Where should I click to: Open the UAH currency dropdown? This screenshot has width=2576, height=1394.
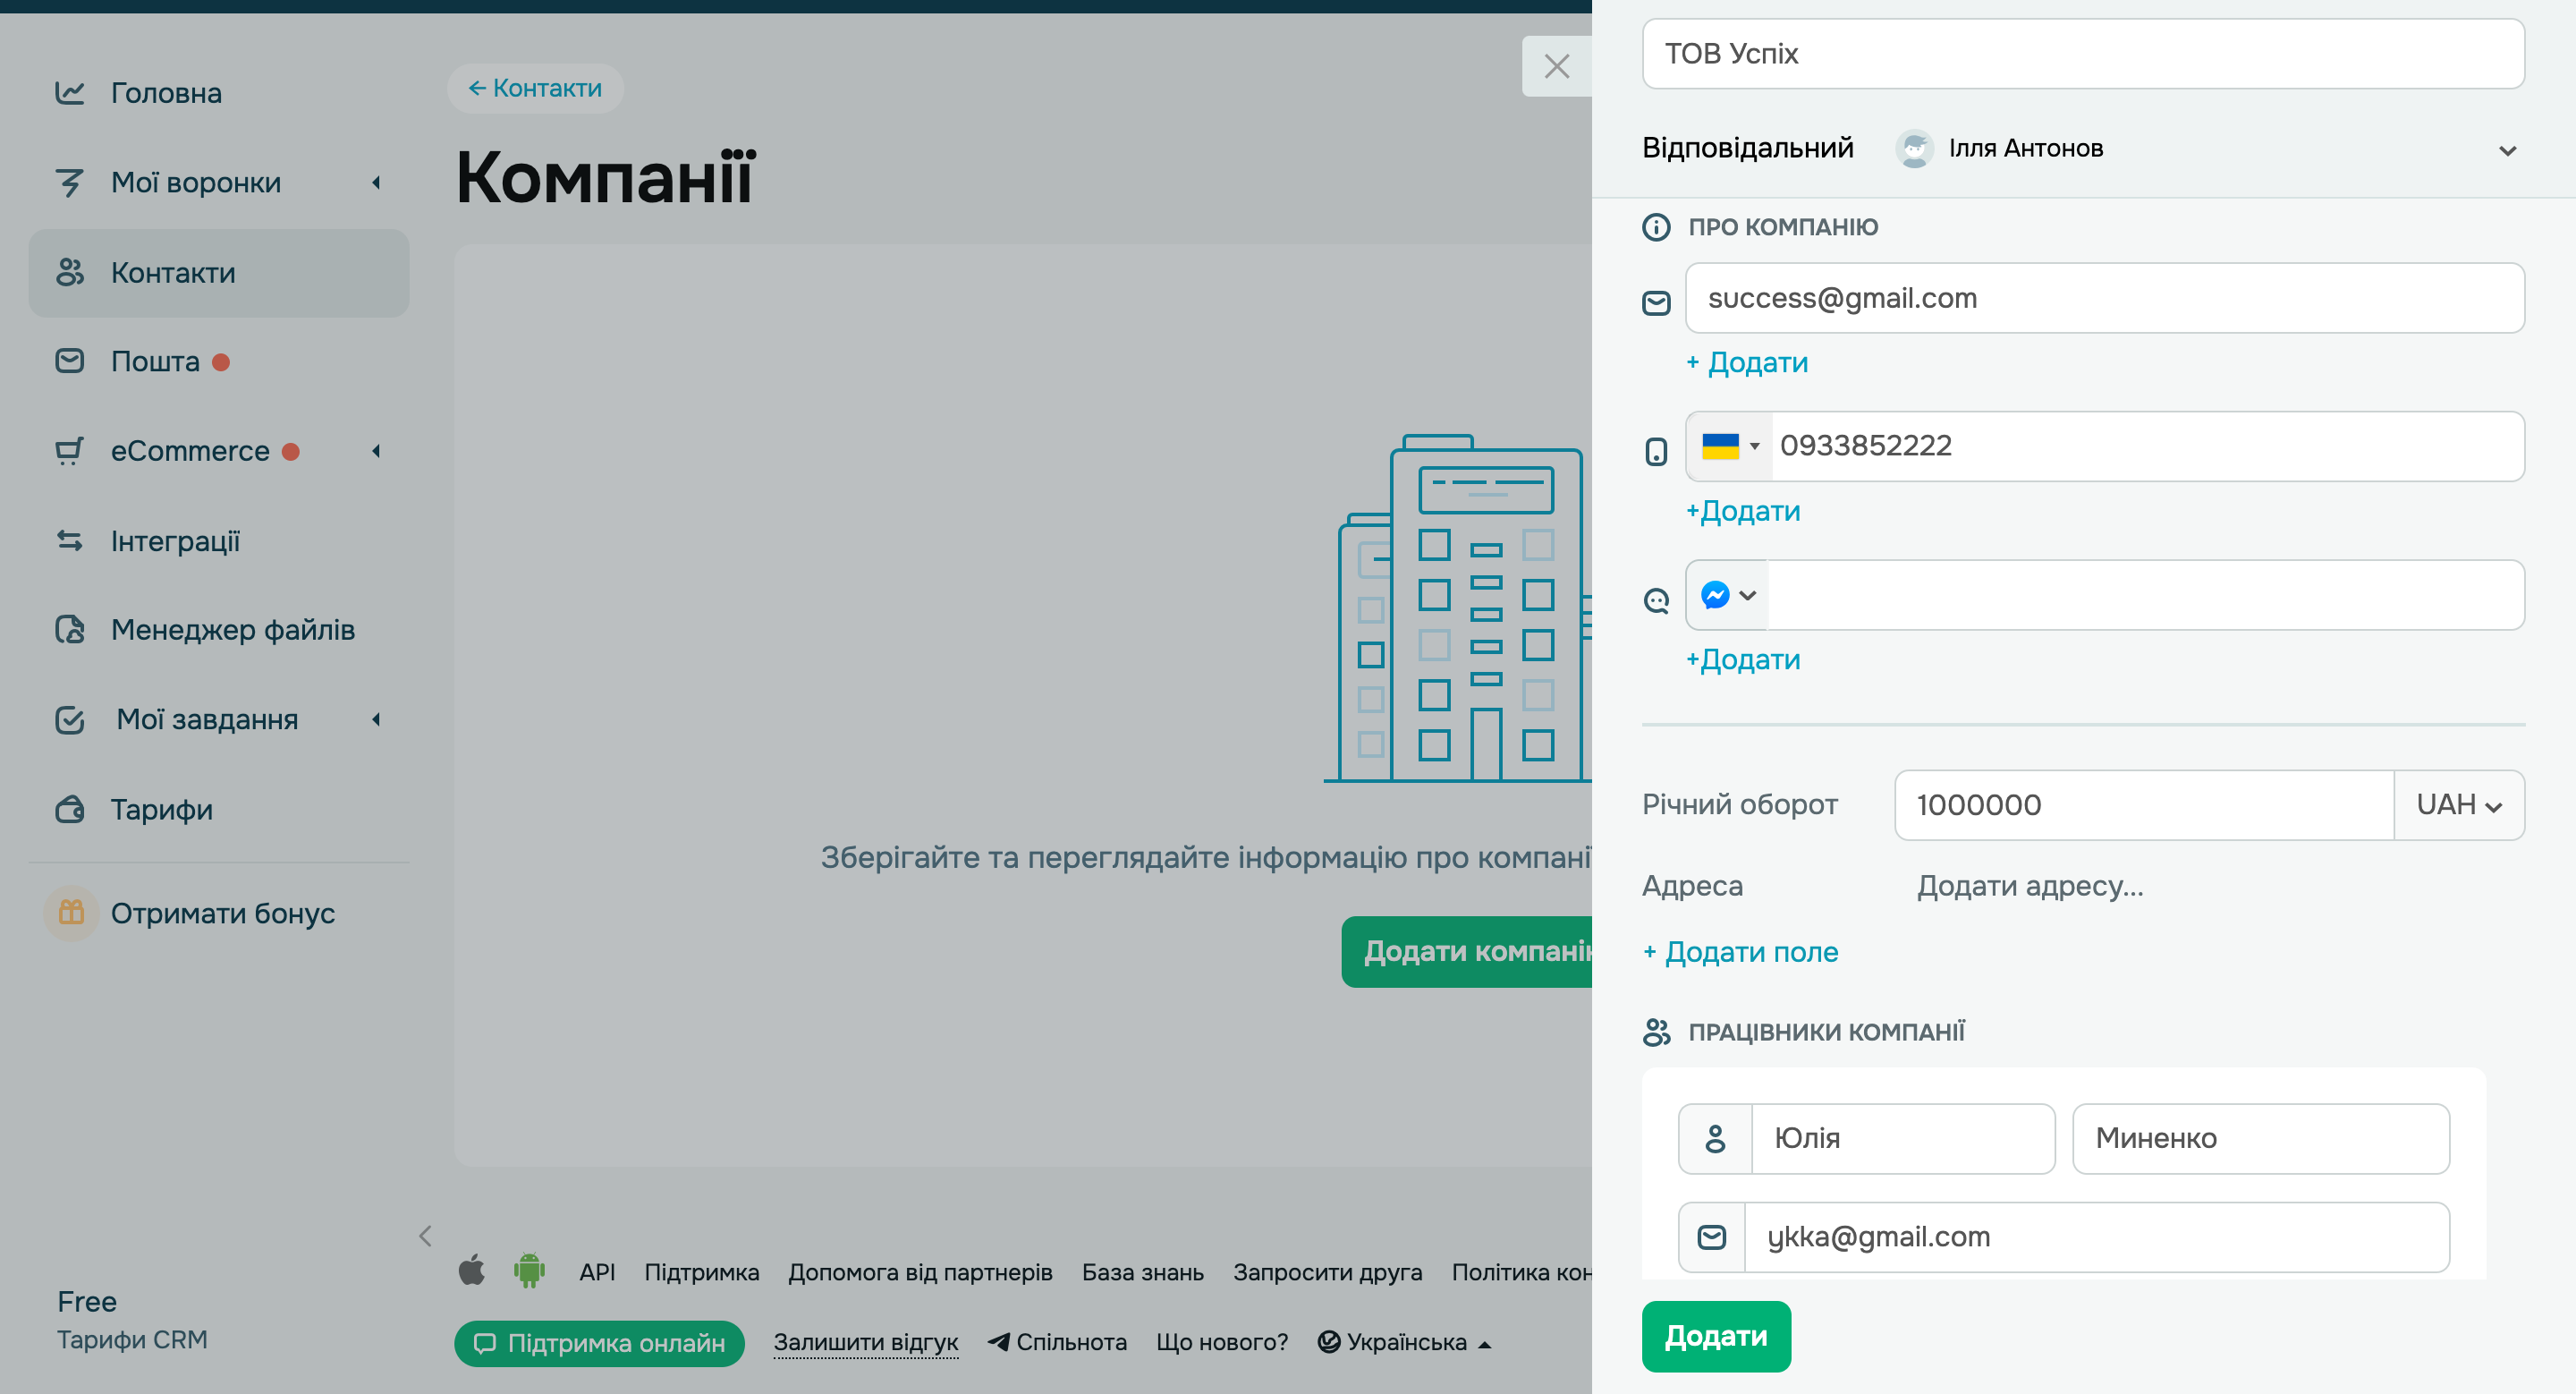pyautogui.click(x=2458, y=805)
